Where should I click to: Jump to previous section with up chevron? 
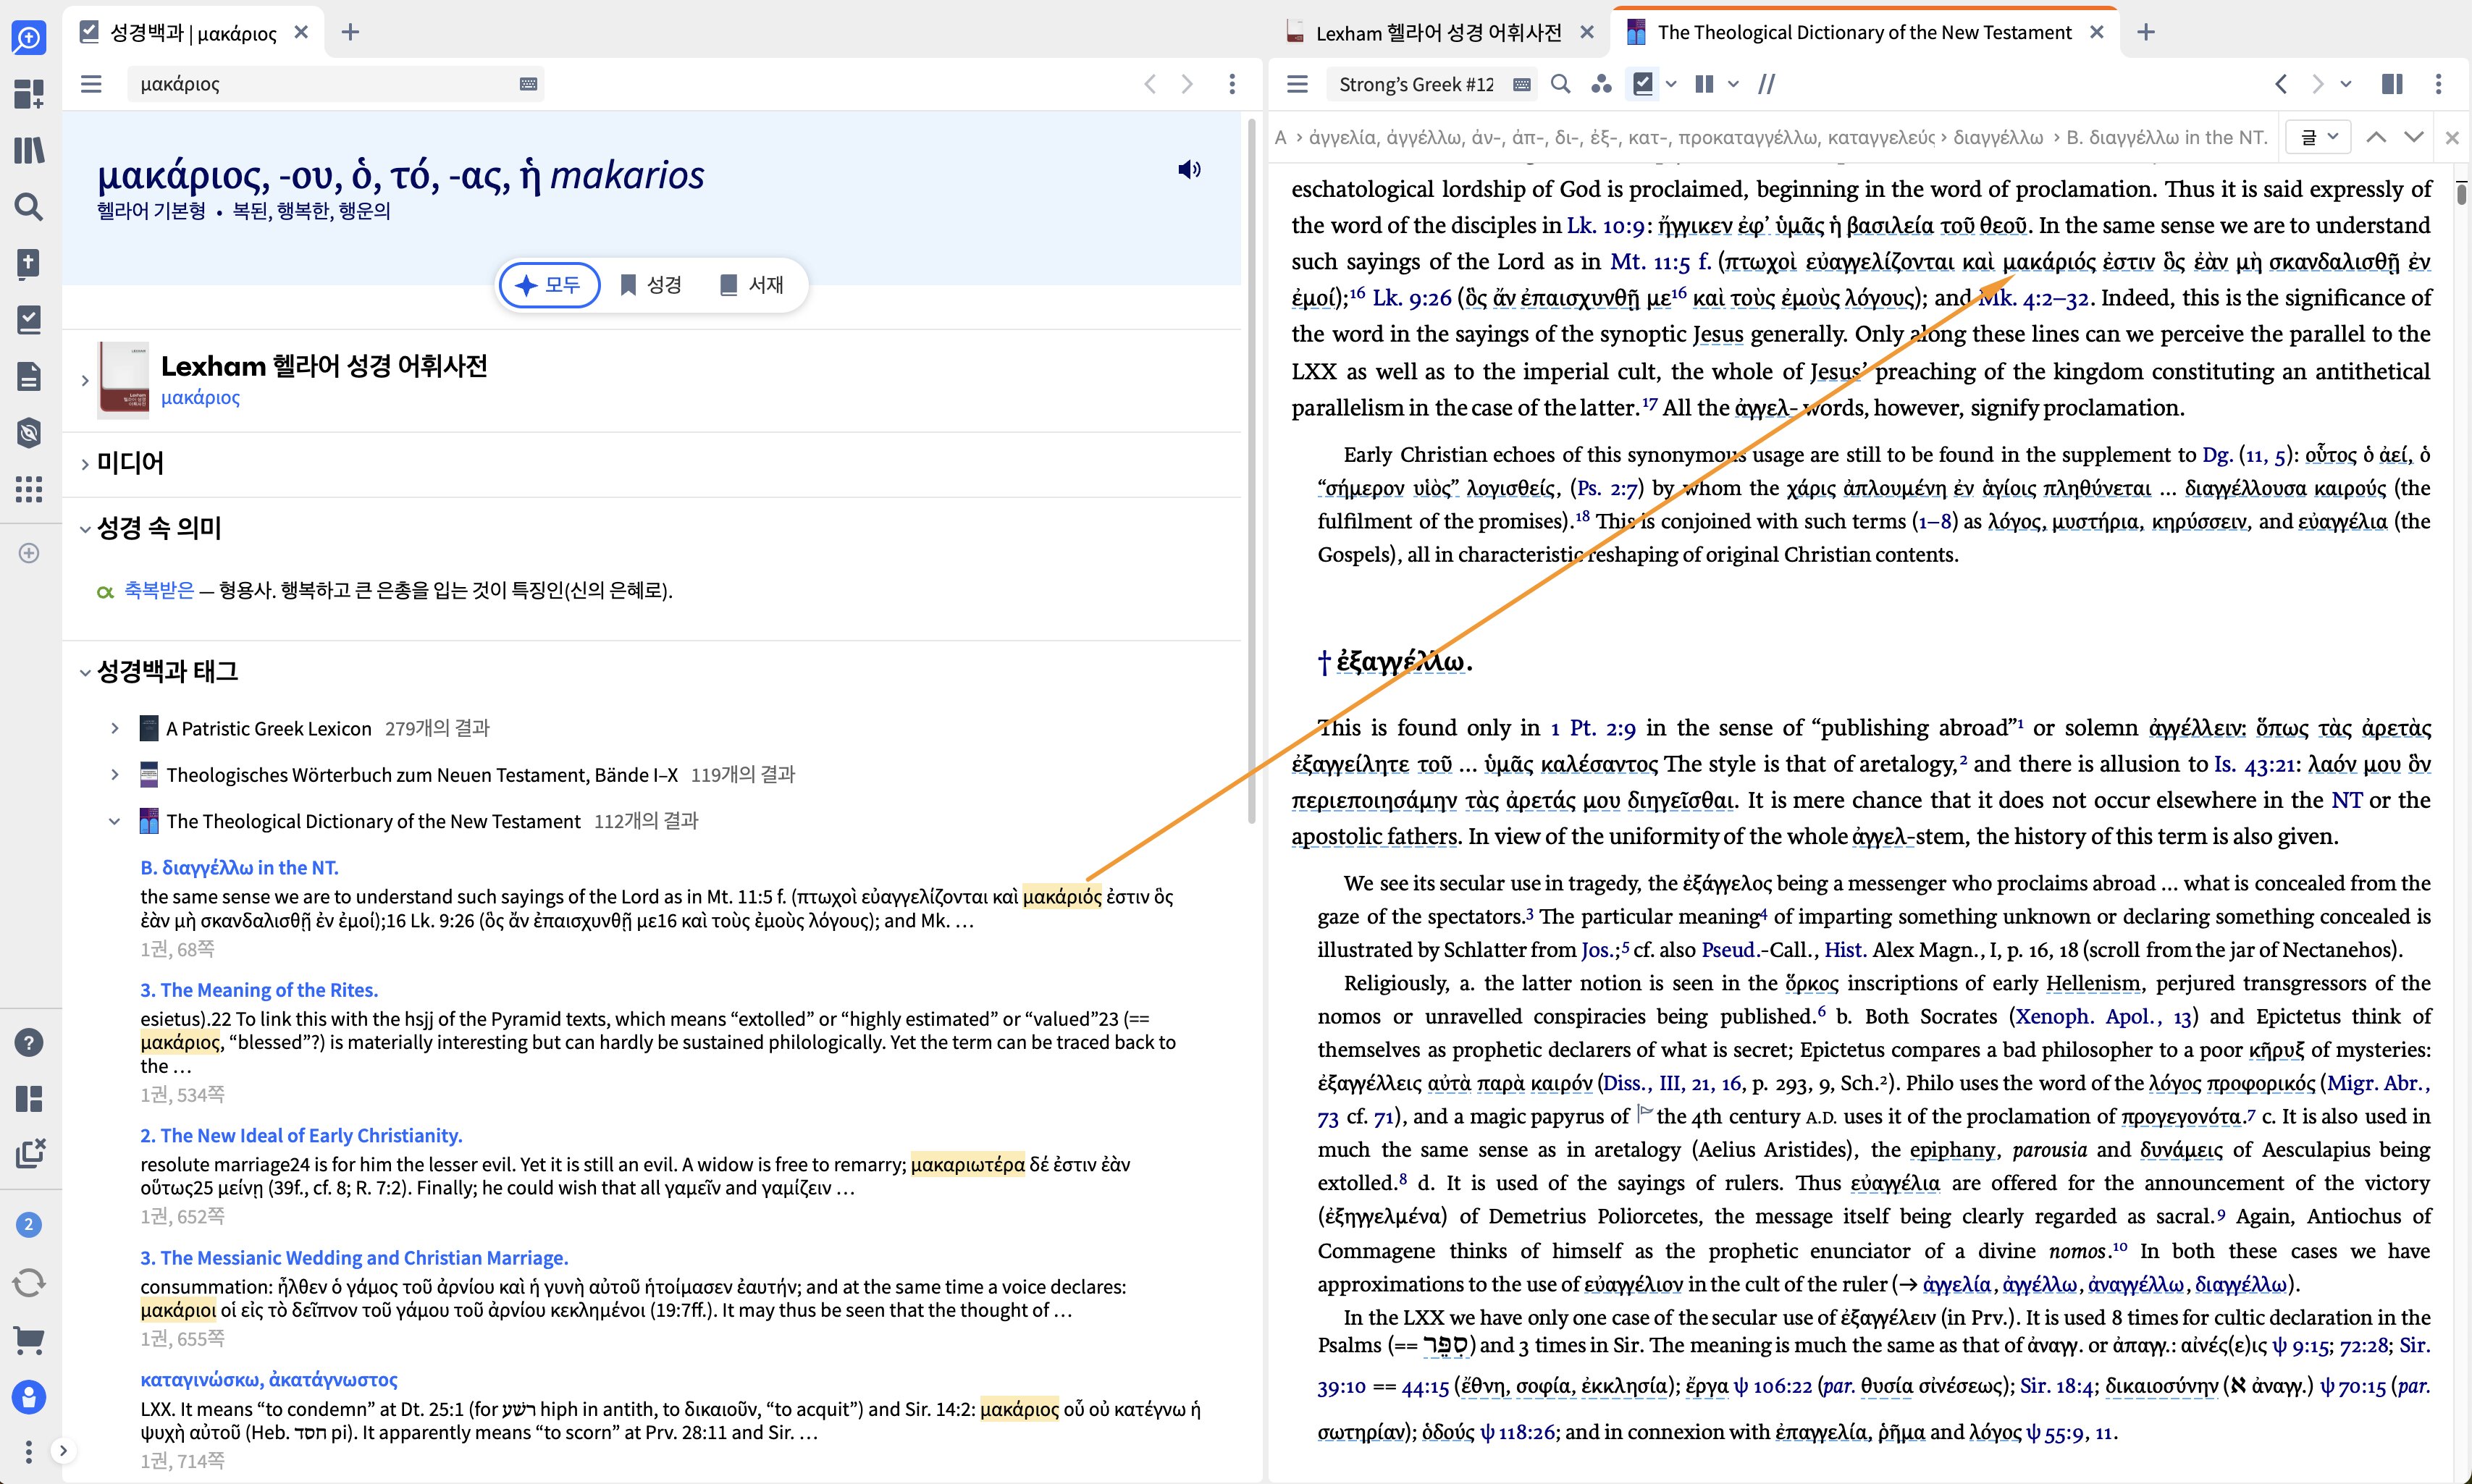[2377, 137]
